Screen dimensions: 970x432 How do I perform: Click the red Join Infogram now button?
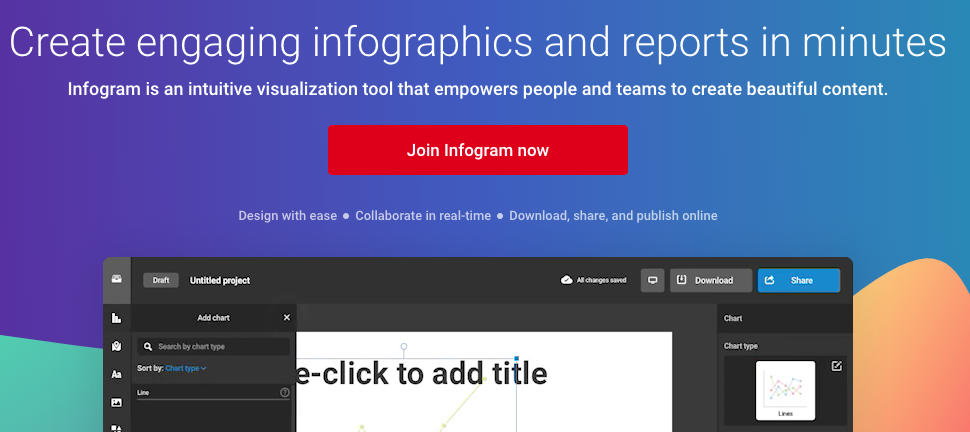(478, 150)
